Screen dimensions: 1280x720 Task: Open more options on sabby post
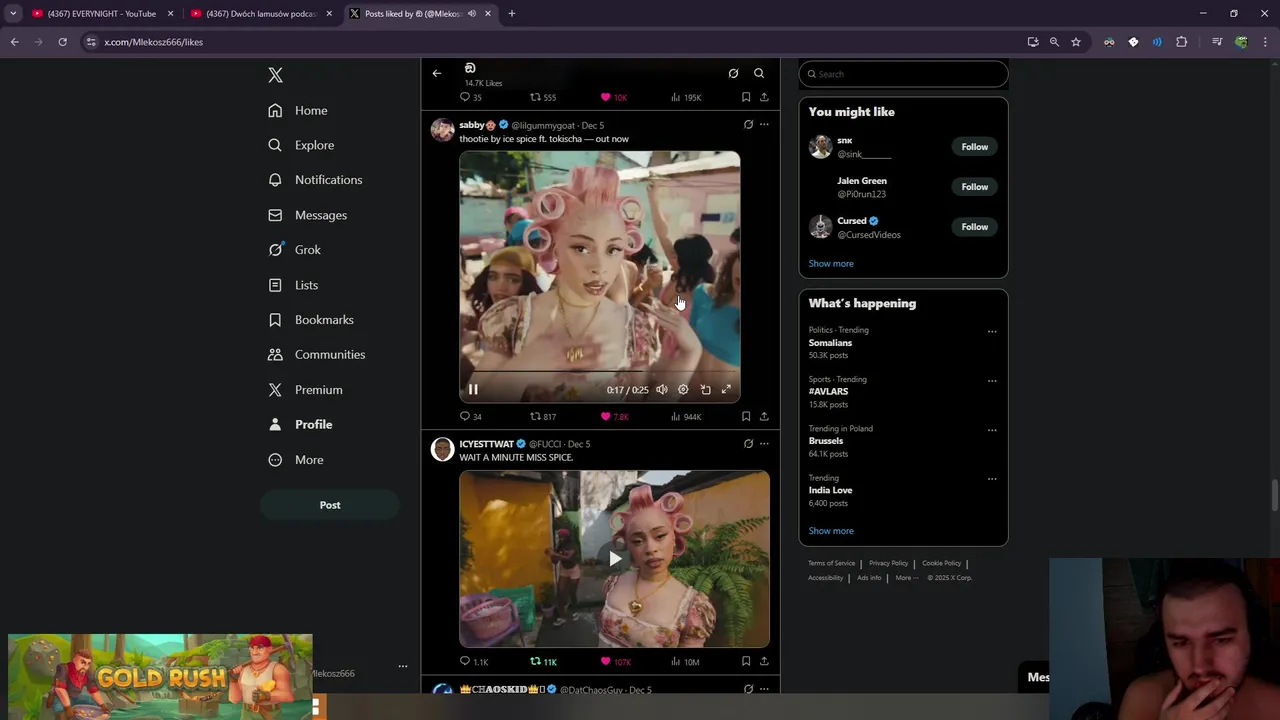pos(764,125)
